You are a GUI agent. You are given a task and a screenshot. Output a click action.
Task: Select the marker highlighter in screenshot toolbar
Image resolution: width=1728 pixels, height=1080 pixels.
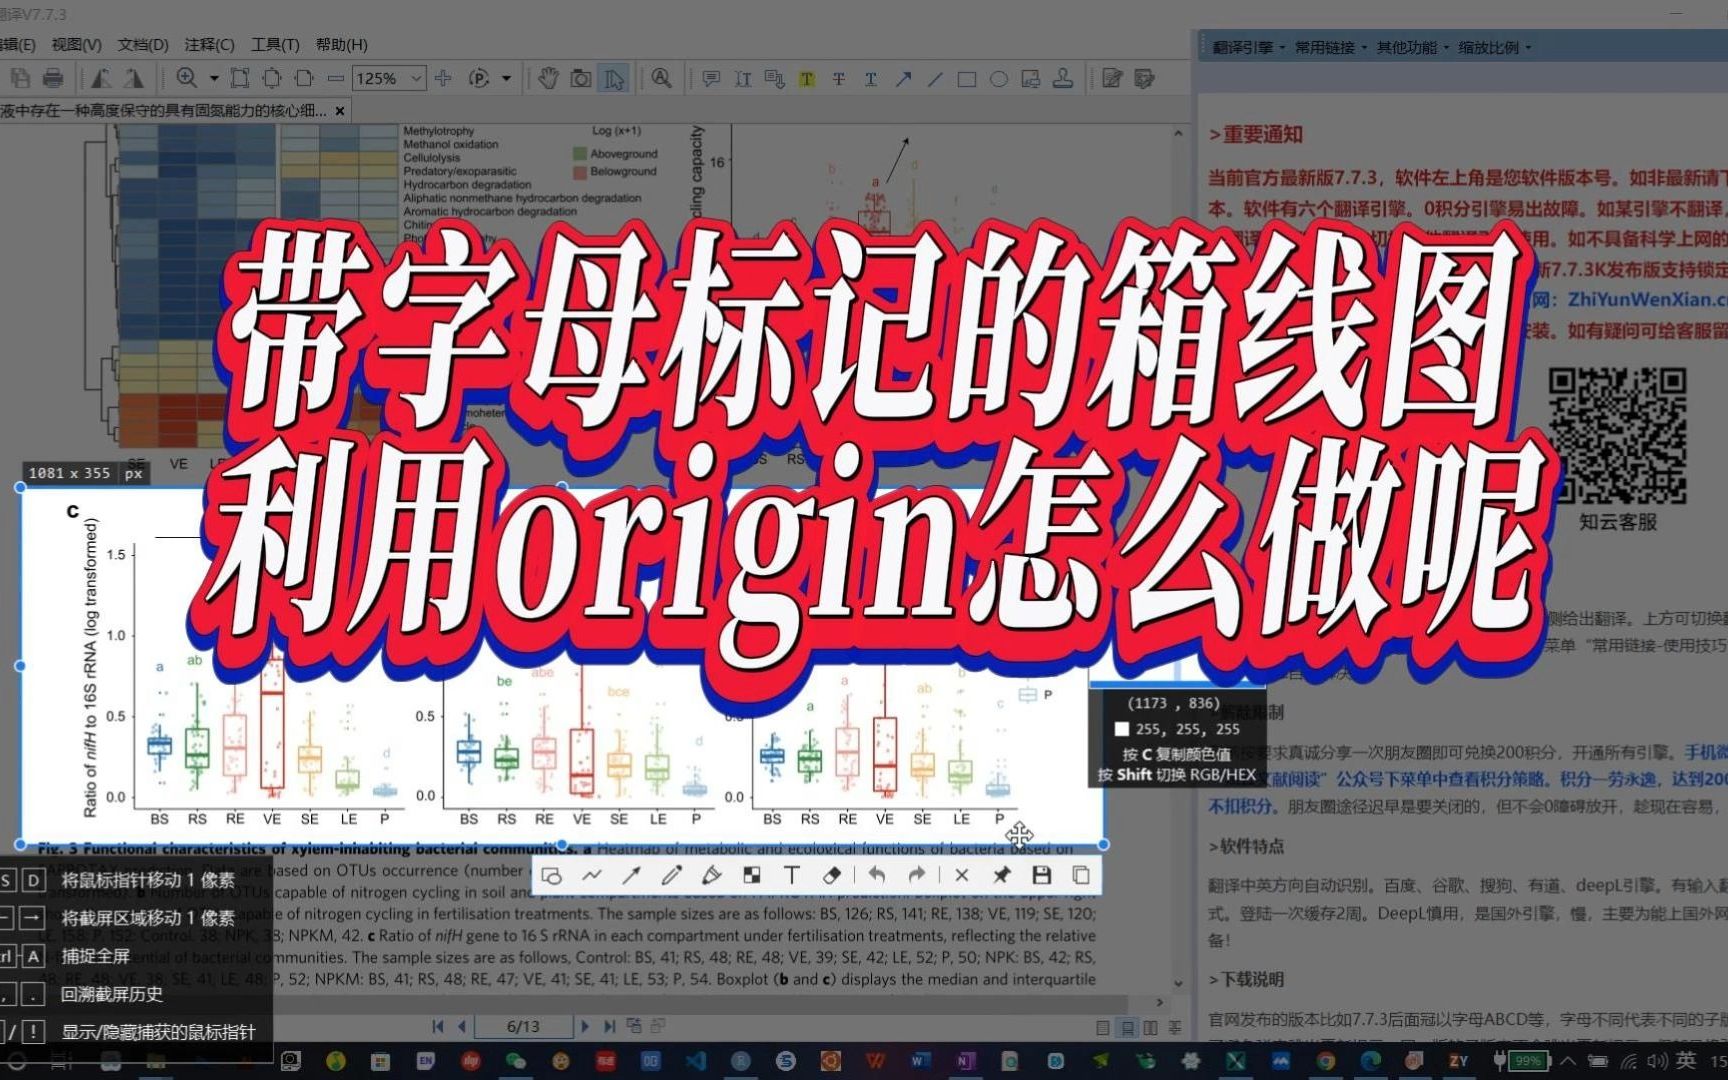712,876
